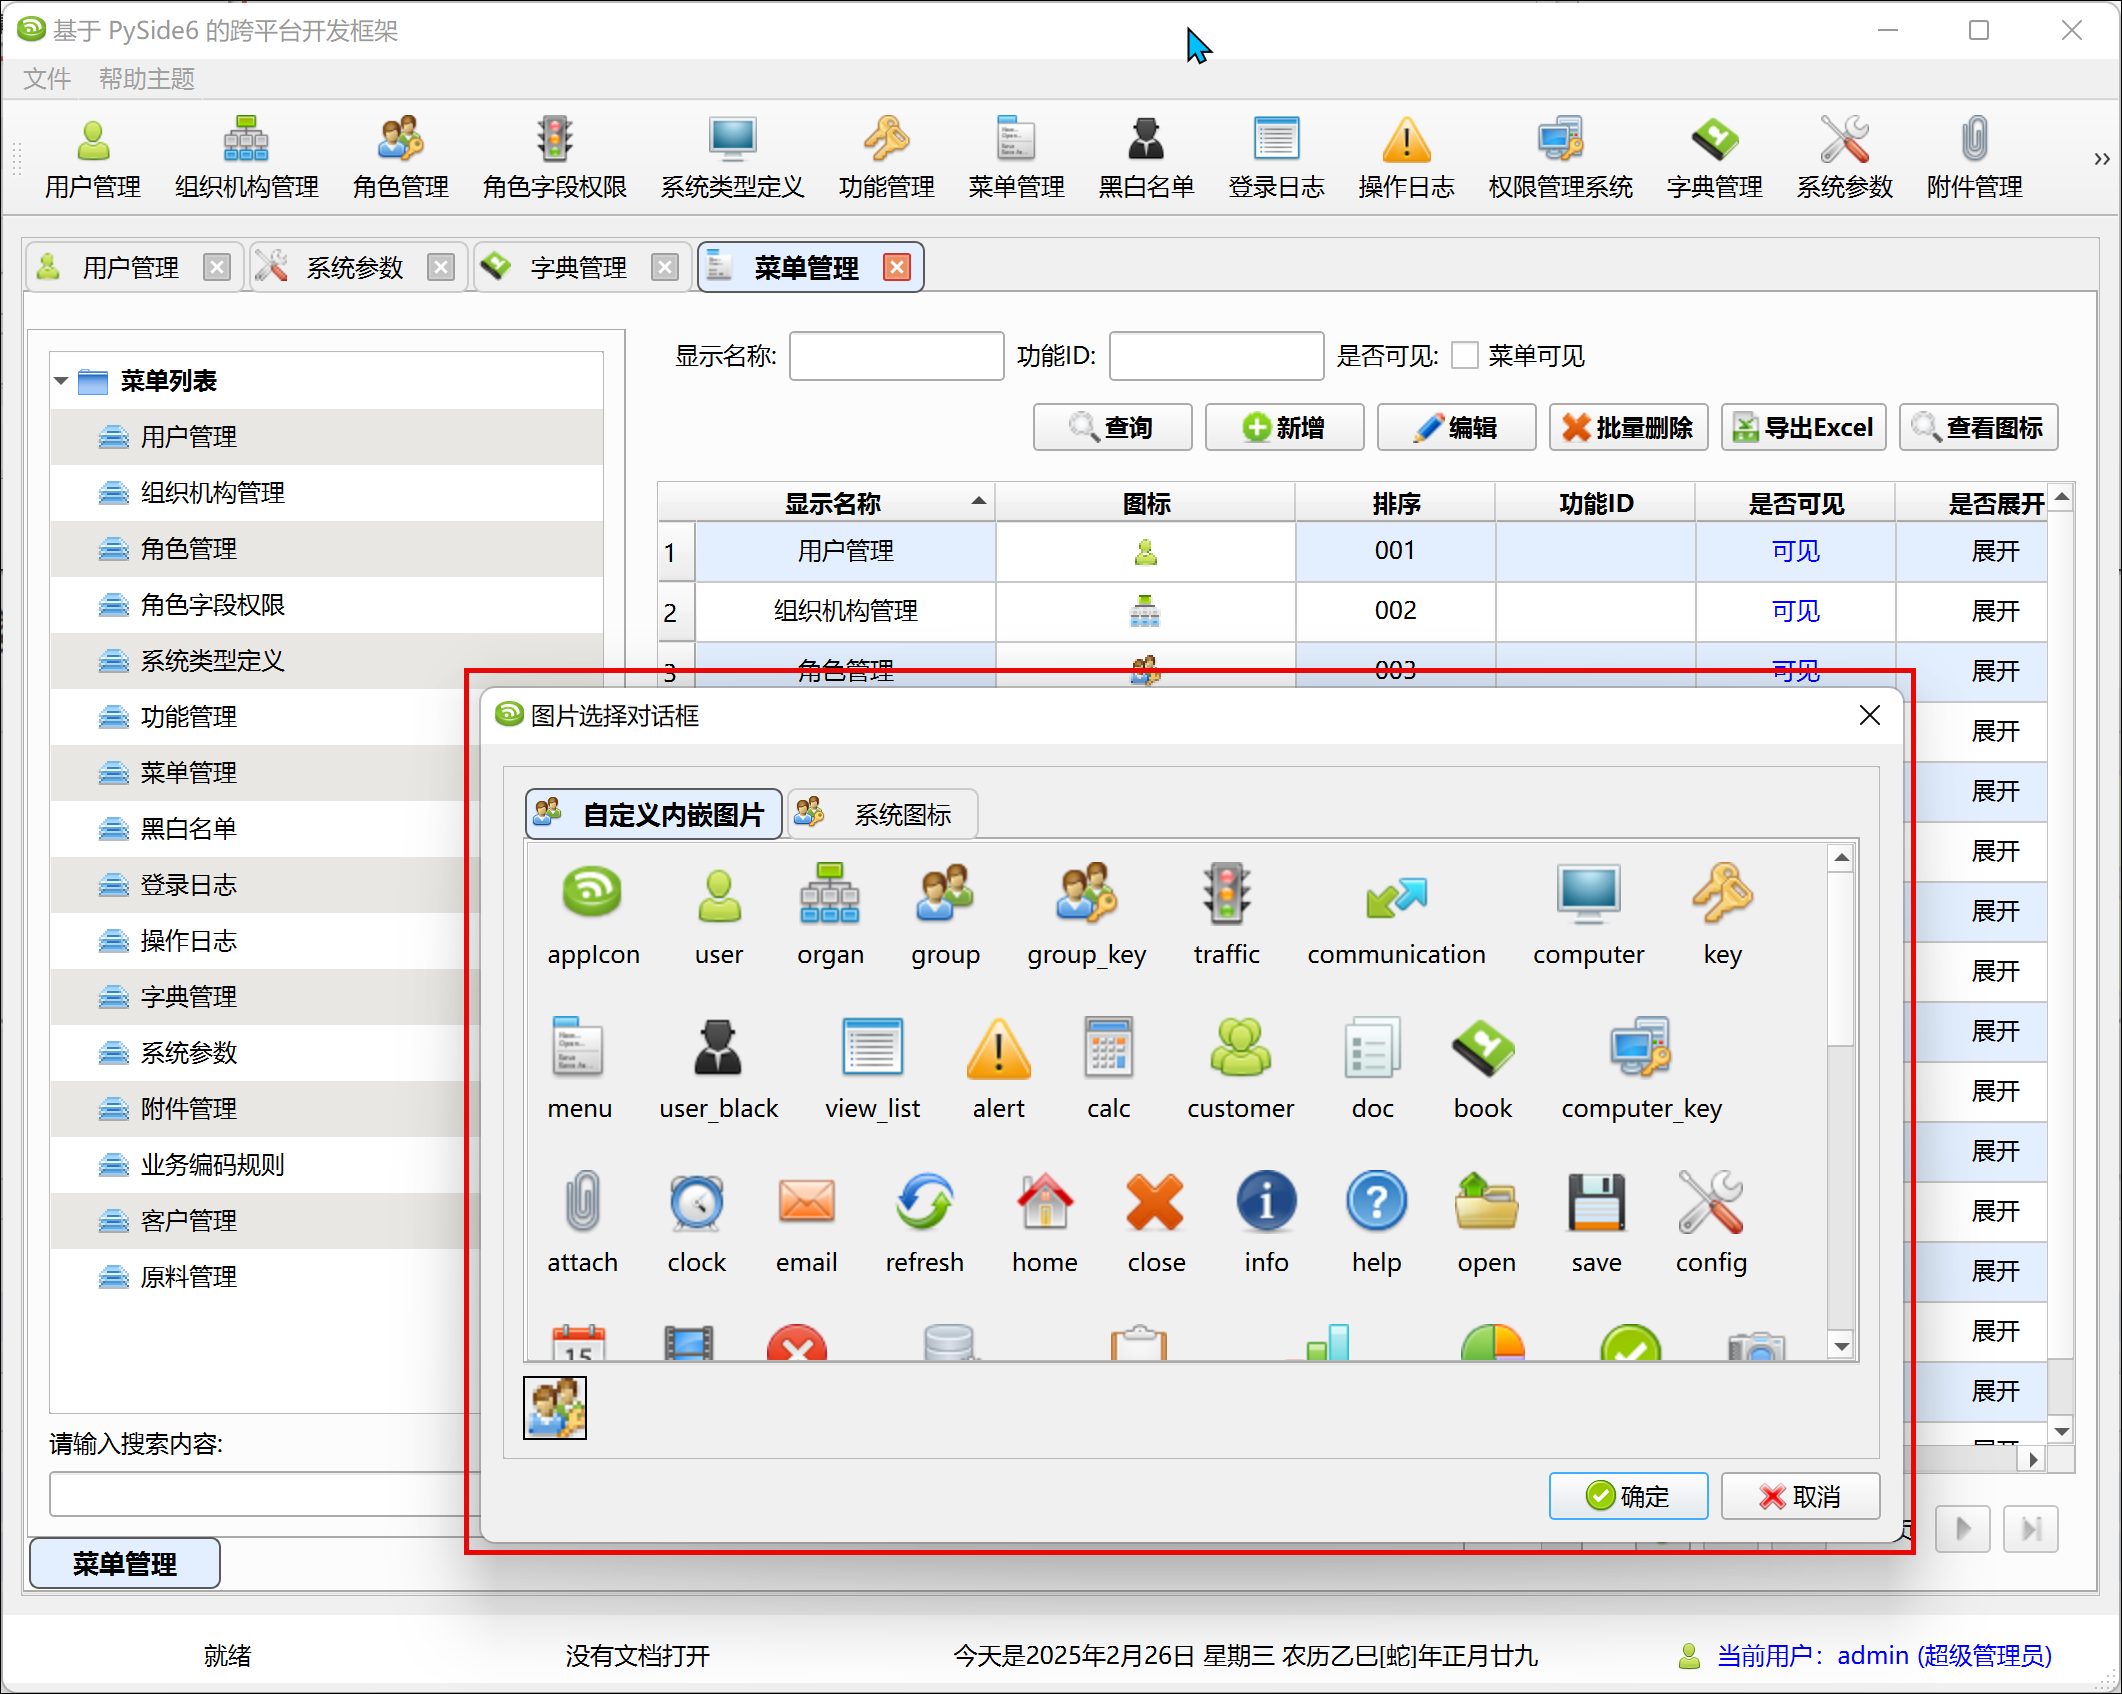Pick the config wrench icon
Viewport: 2122px width, 1694px height.
coord(1710,1202)
